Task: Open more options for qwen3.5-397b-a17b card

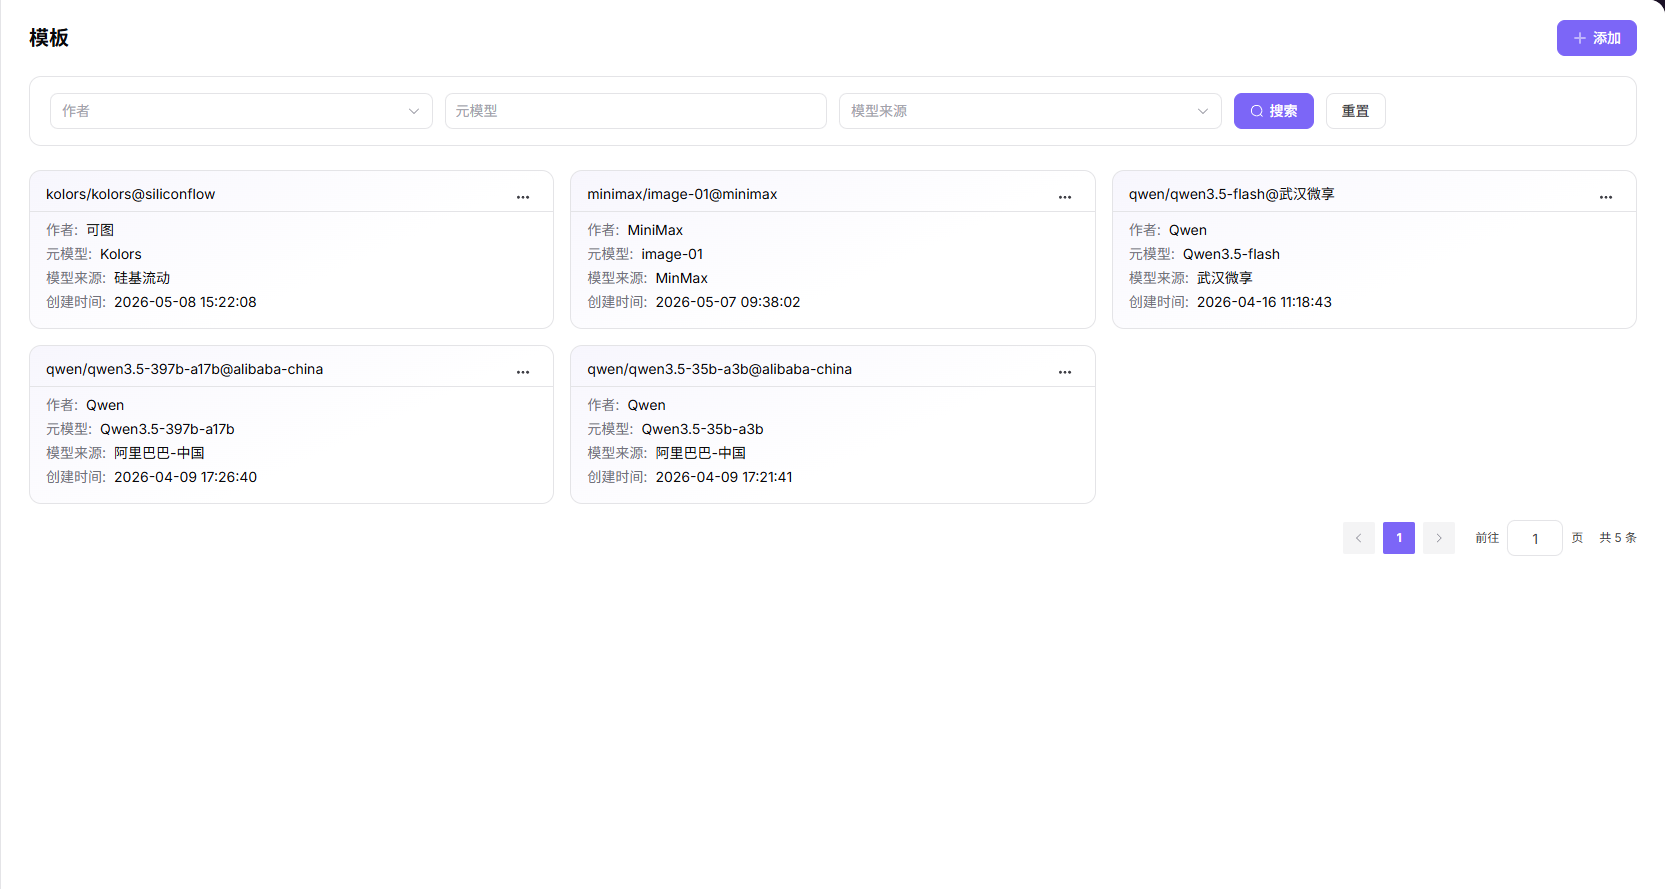Action: tap(523, 372)
